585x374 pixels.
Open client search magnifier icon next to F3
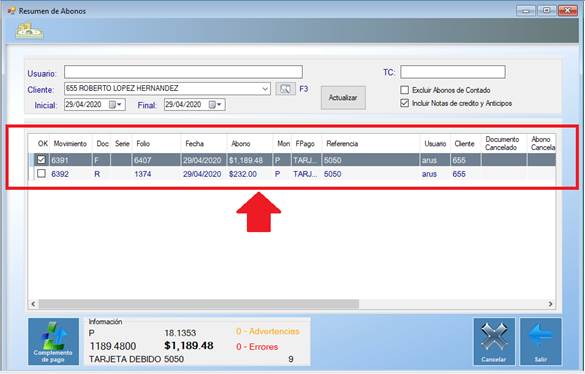(x=285, y=89)
